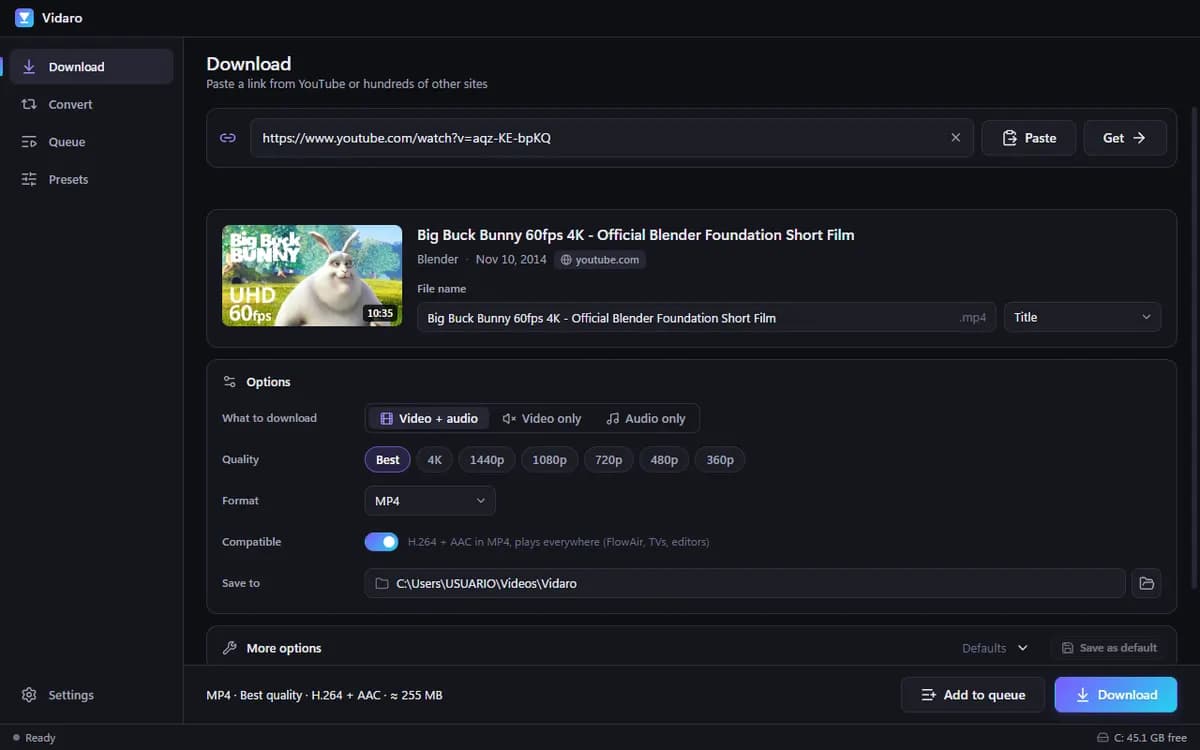Select Video only download mode
This screenshot has width=1200, height=750.
[541, 418]
